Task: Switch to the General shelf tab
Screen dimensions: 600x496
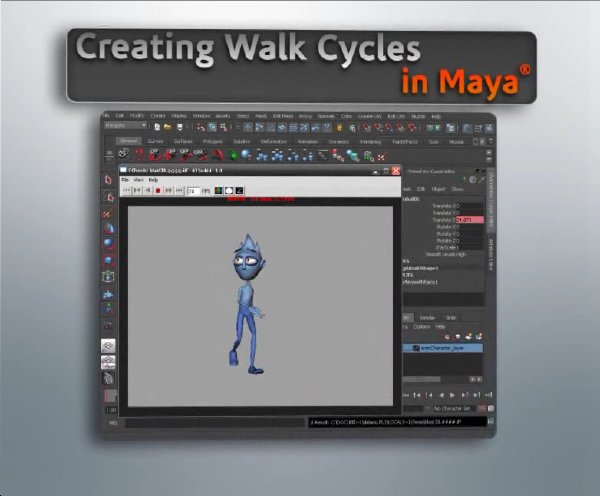Action: point(129,141)
